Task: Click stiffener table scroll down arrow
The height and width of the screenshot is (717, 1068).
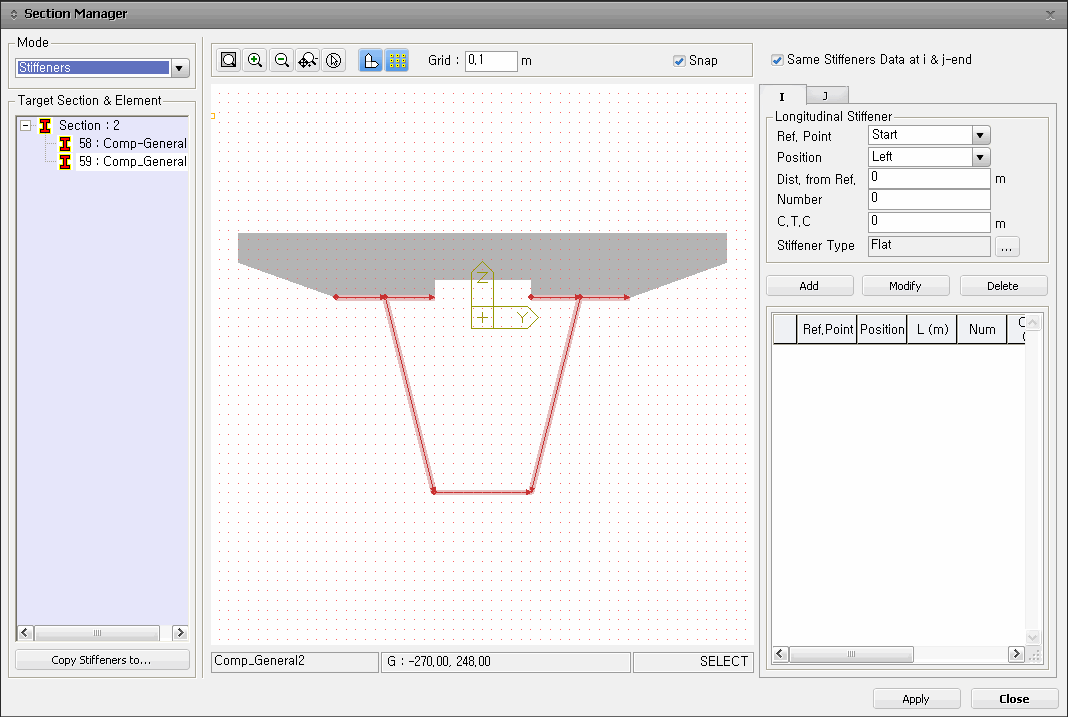Action: [x=1033, y=637]
